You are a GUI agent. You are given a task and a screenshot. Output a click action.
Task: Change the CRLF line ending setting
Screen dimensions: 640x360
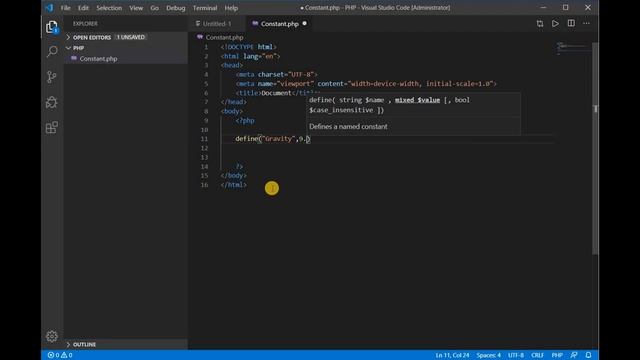(537, 355)
